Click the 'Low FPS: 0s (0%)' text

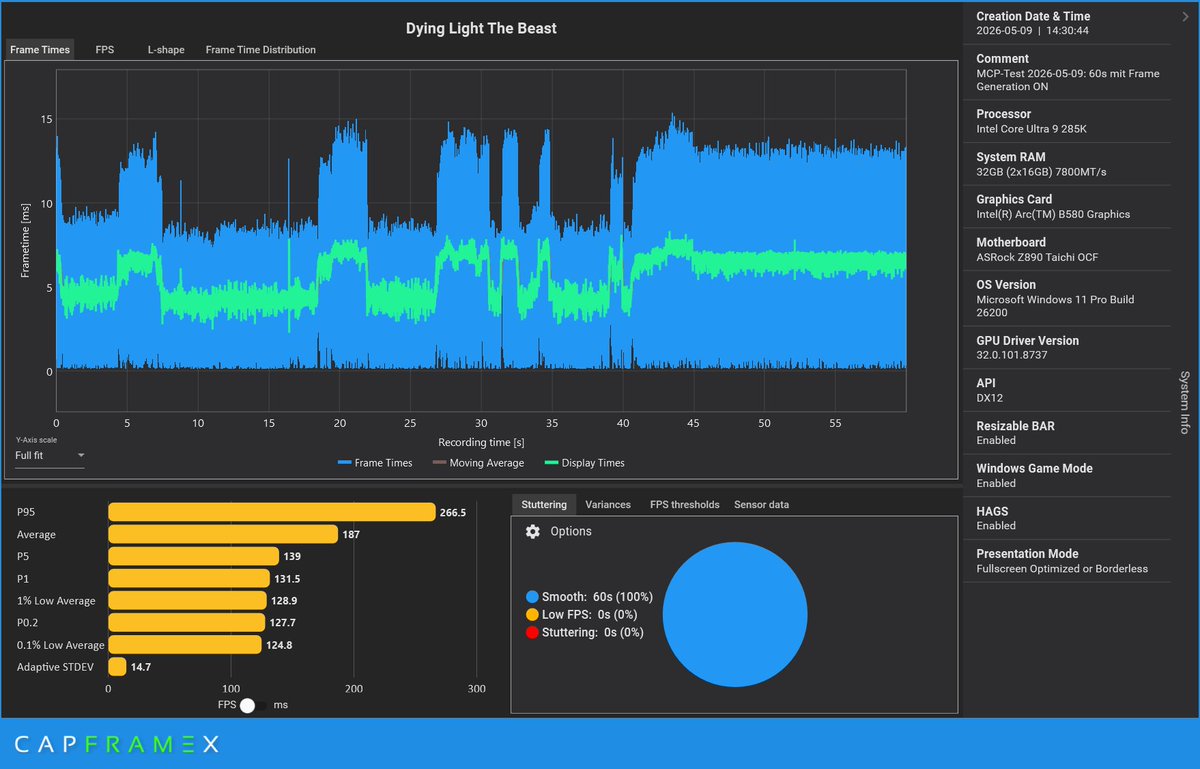click(x=589, y=614)
